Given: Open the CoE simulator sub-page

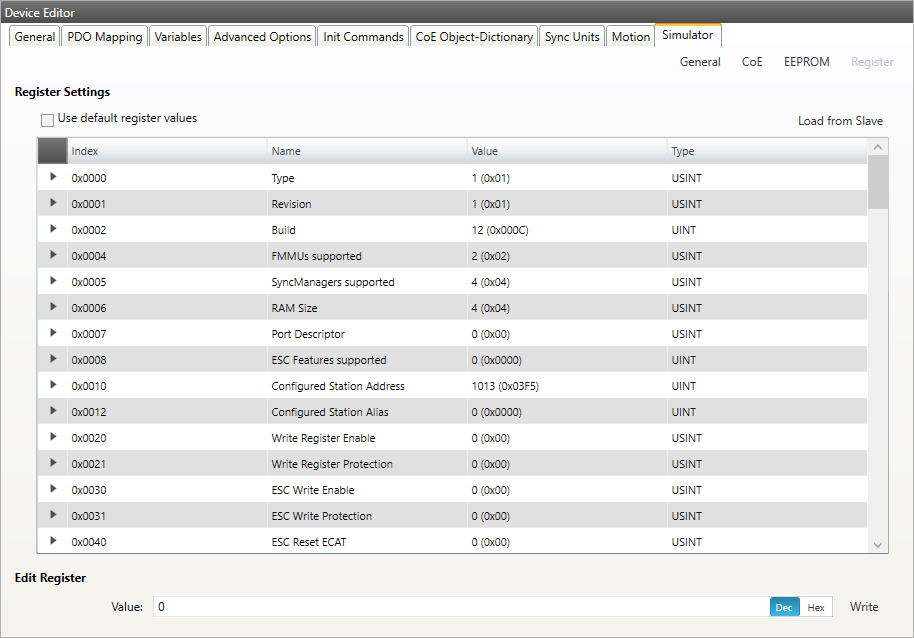Looking at the screenshot, I should pos(752,62).
